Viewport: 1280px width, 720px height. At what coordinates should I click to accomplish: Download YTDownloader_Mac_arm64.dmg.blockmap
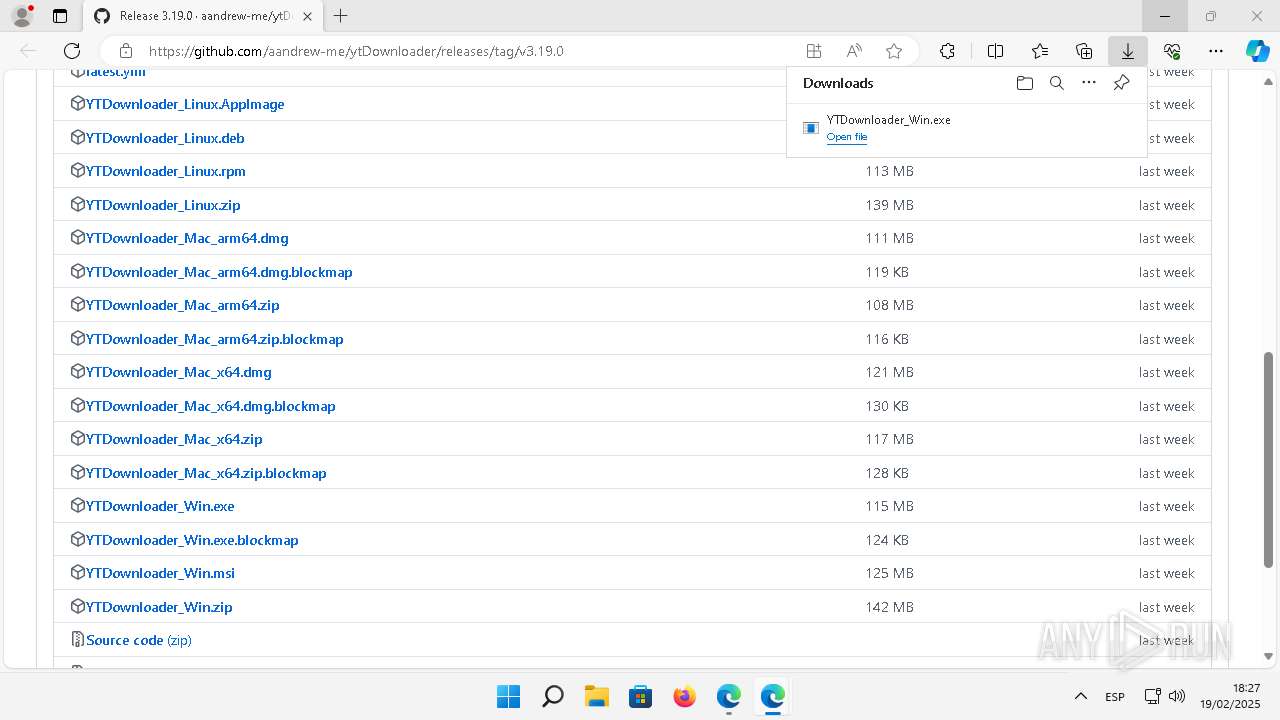point(219,272)
